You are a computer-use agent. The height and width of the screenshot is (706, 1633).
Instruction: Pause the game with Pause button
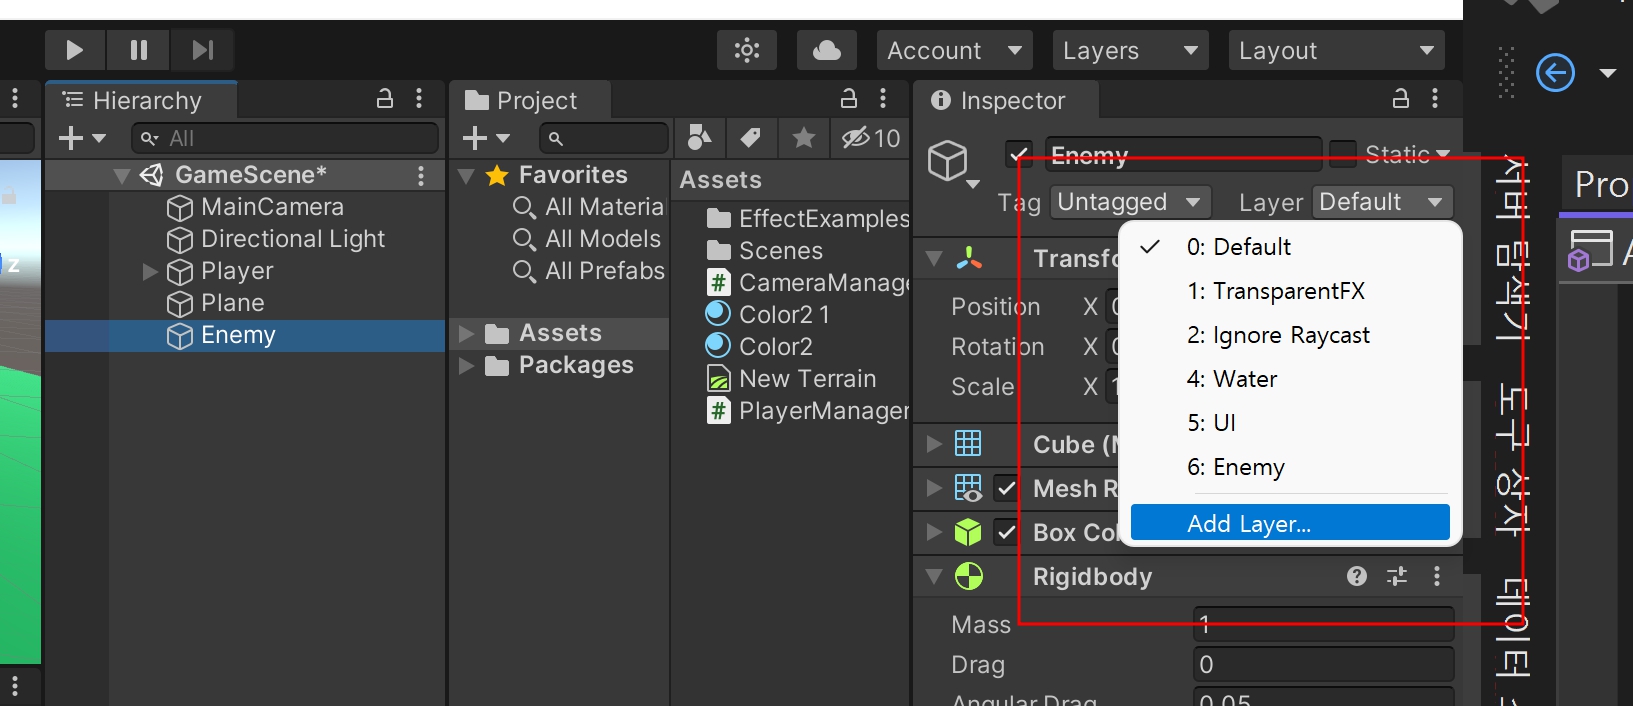139,50
